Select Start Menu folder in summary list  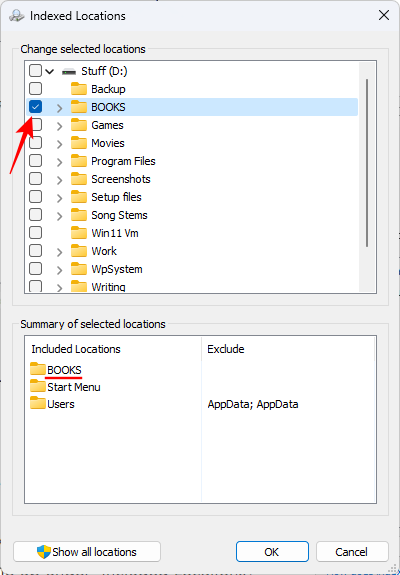click(x=65, y=387)
